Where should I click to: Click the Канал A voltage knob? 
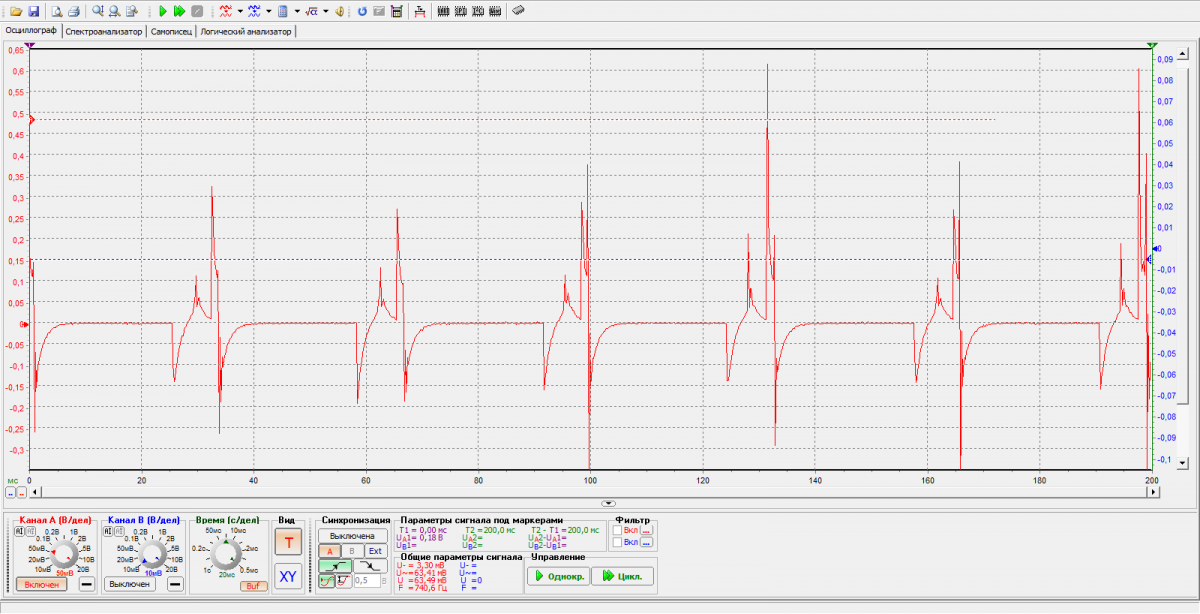64,553
